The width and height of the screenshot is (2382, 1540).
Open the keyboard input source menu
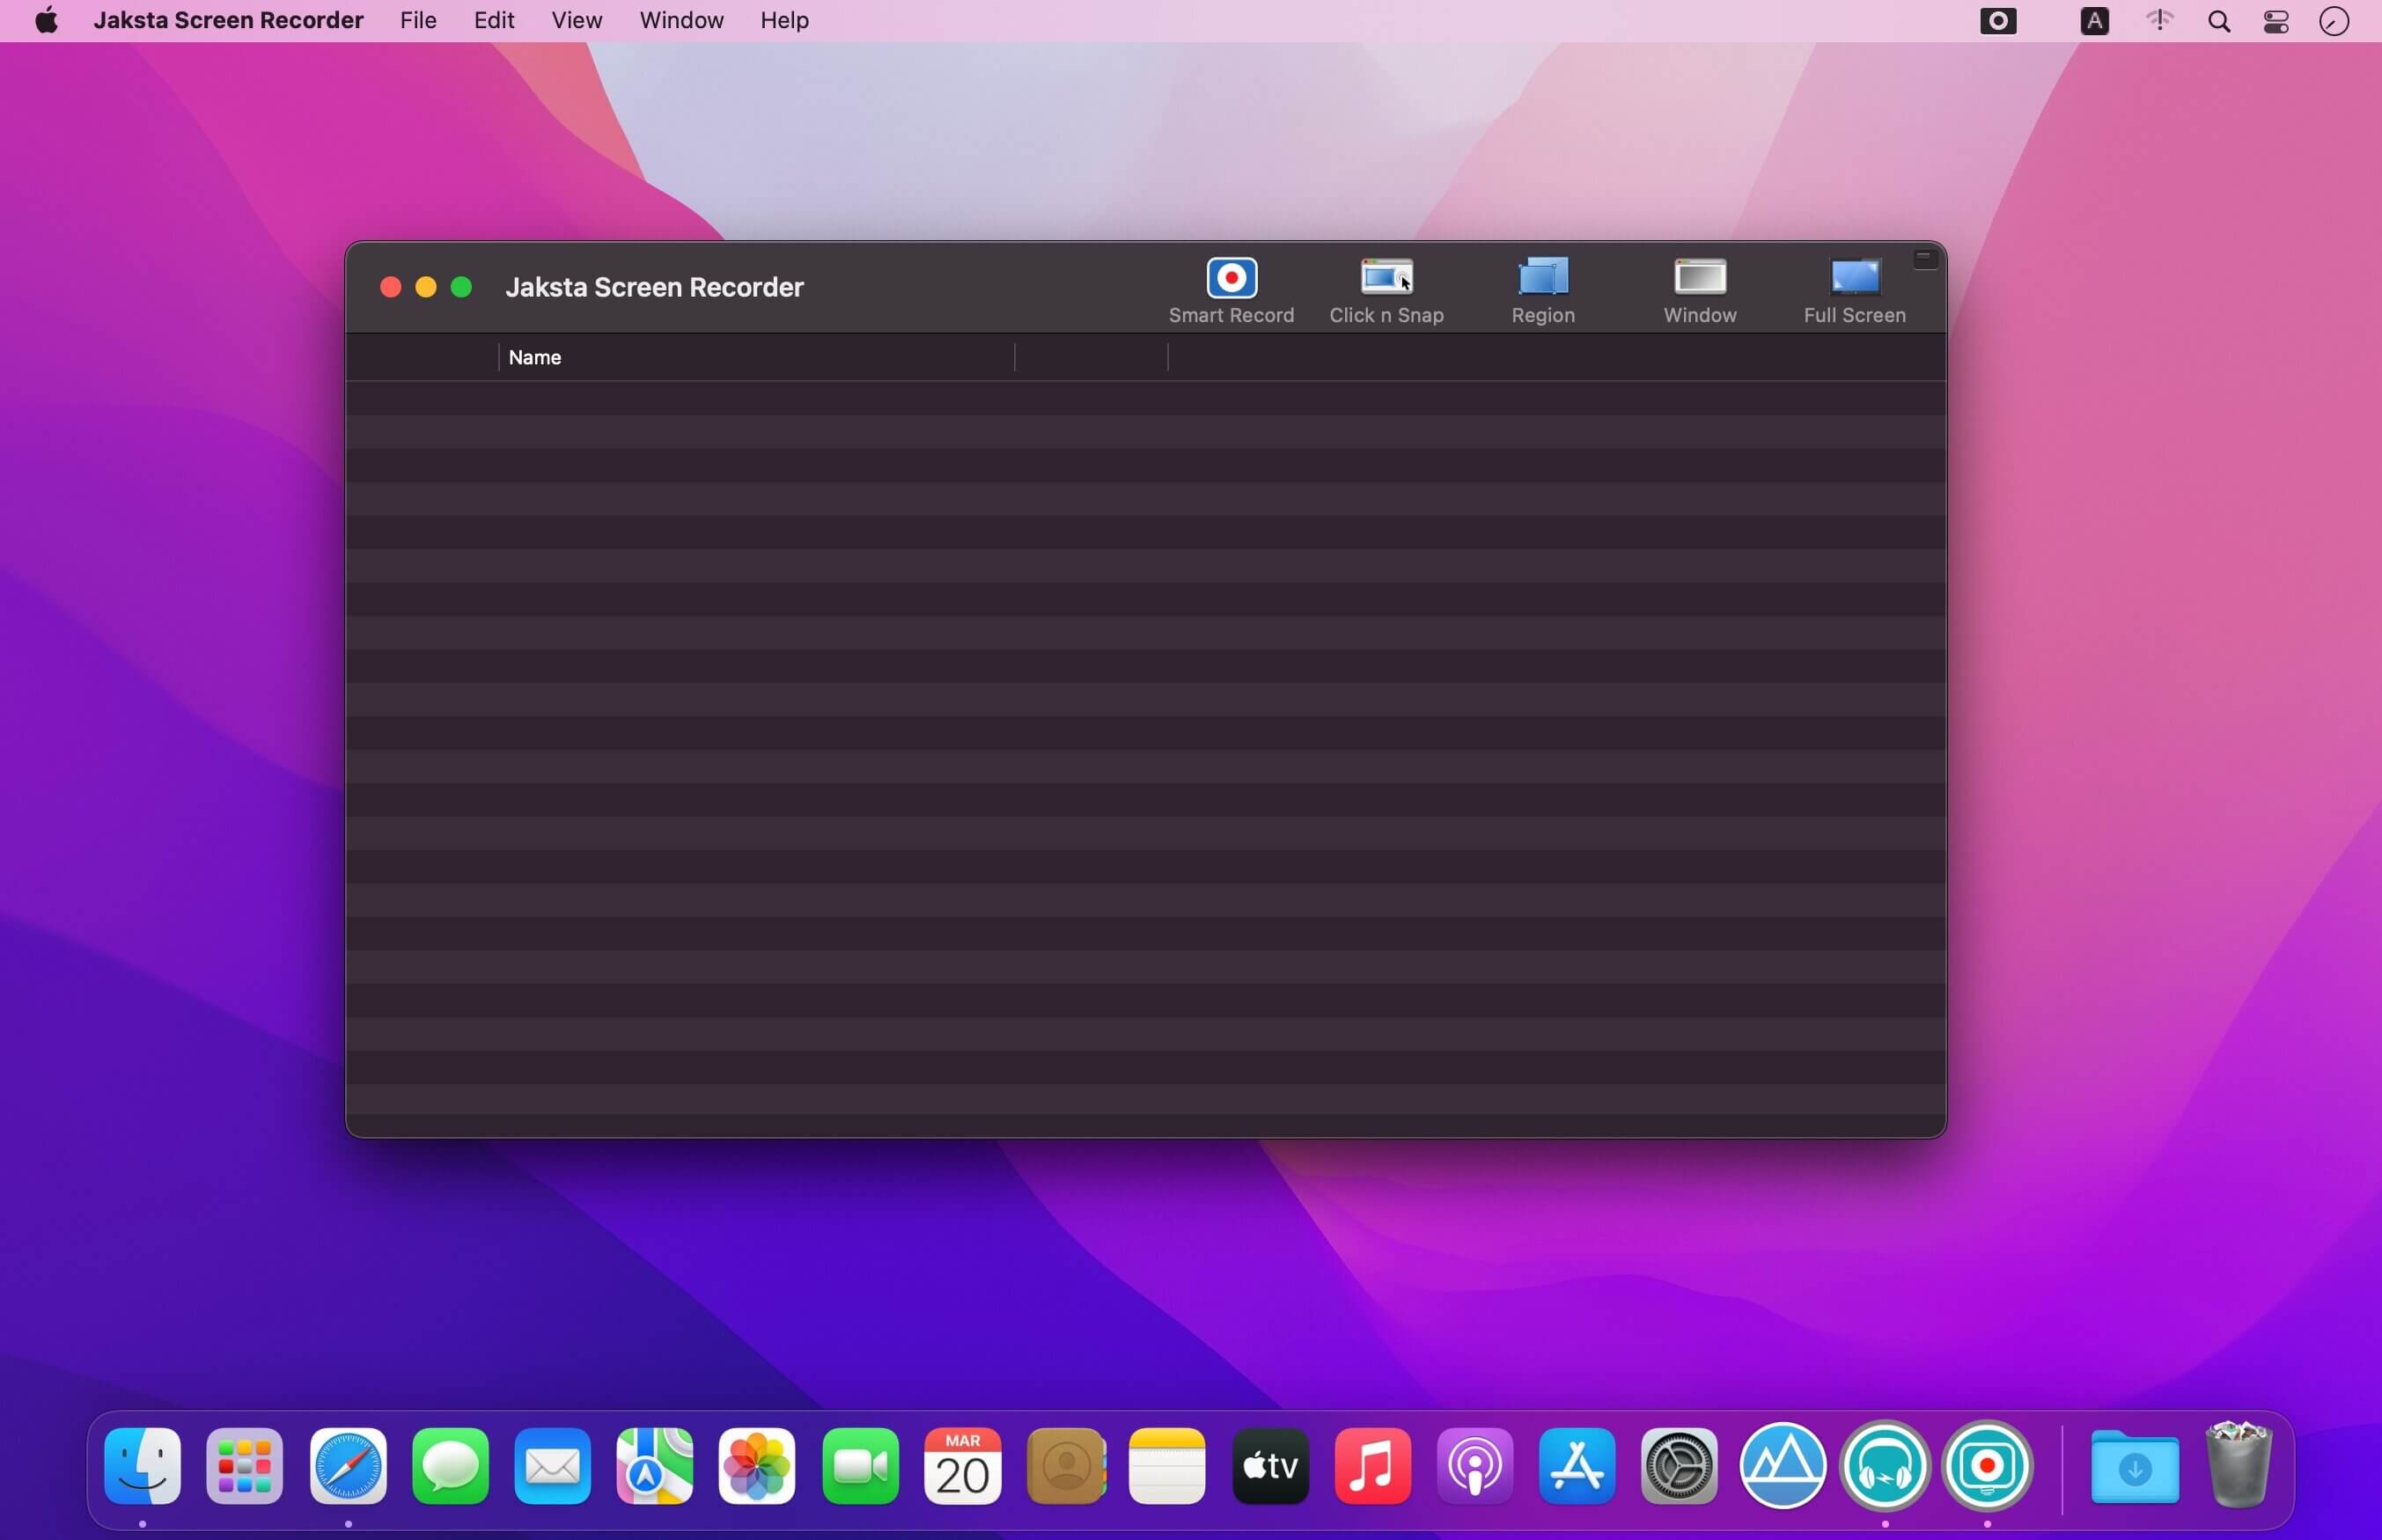(2094, 21)
